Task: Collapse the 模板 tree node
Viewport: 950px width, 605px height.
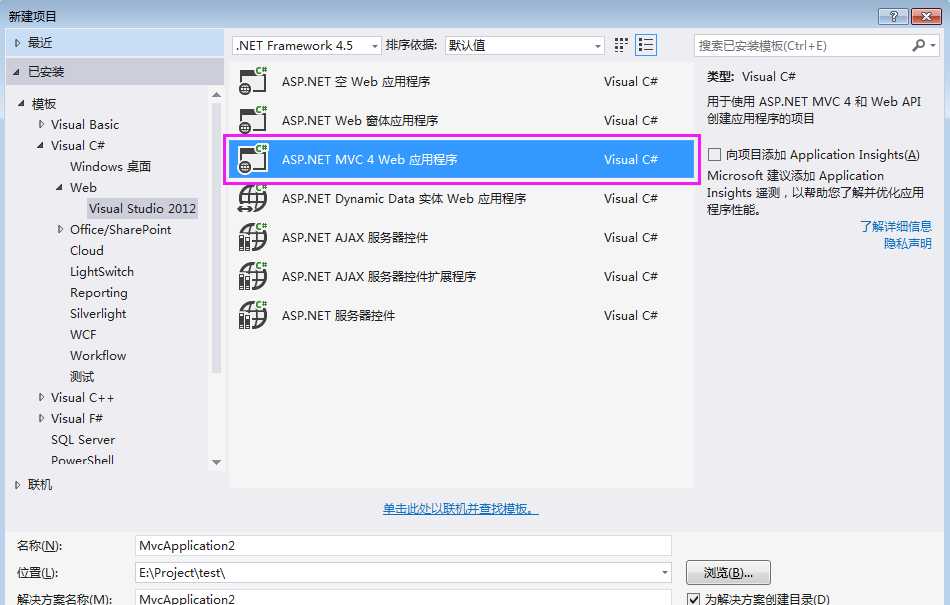Action: tap(21, 104)
